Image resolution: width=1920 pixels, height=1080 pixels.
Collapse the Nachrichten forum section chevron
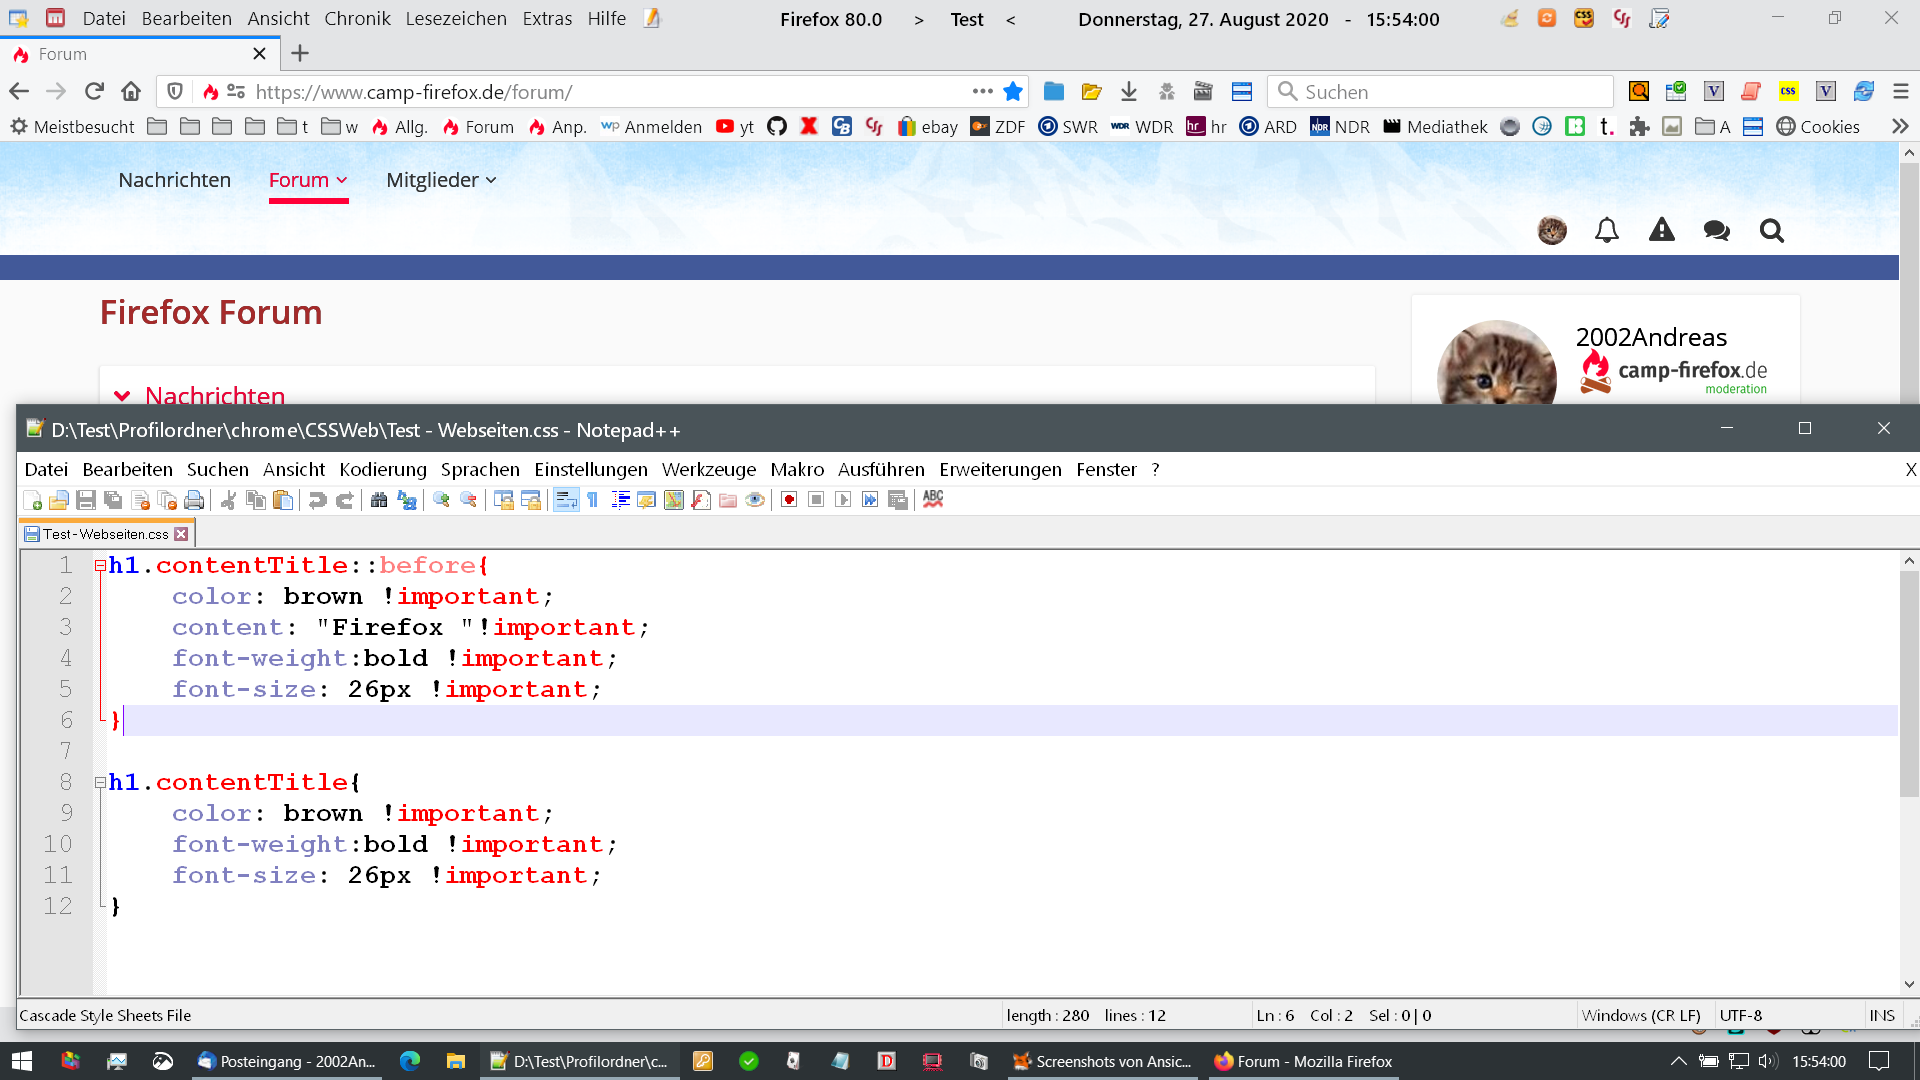(122, 396)
